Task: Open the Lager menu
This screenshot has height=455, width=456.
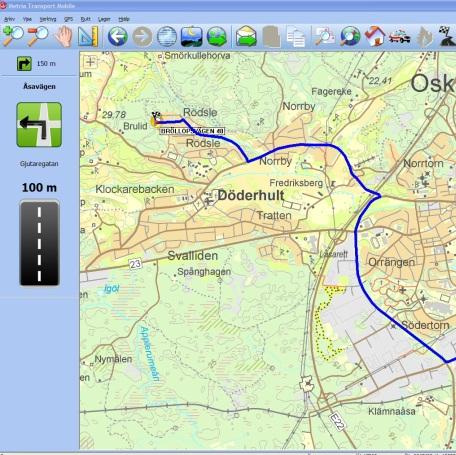Action: 104,19
